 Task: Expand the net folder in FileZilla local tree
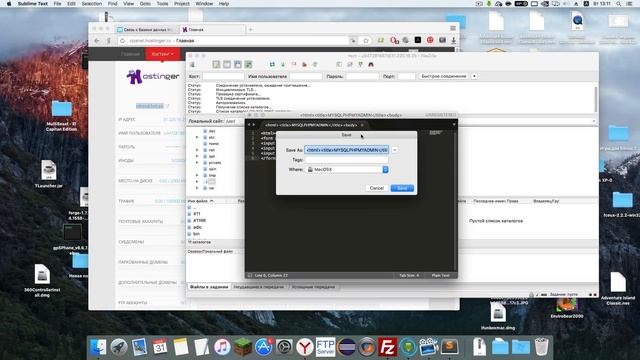point(197,150)
